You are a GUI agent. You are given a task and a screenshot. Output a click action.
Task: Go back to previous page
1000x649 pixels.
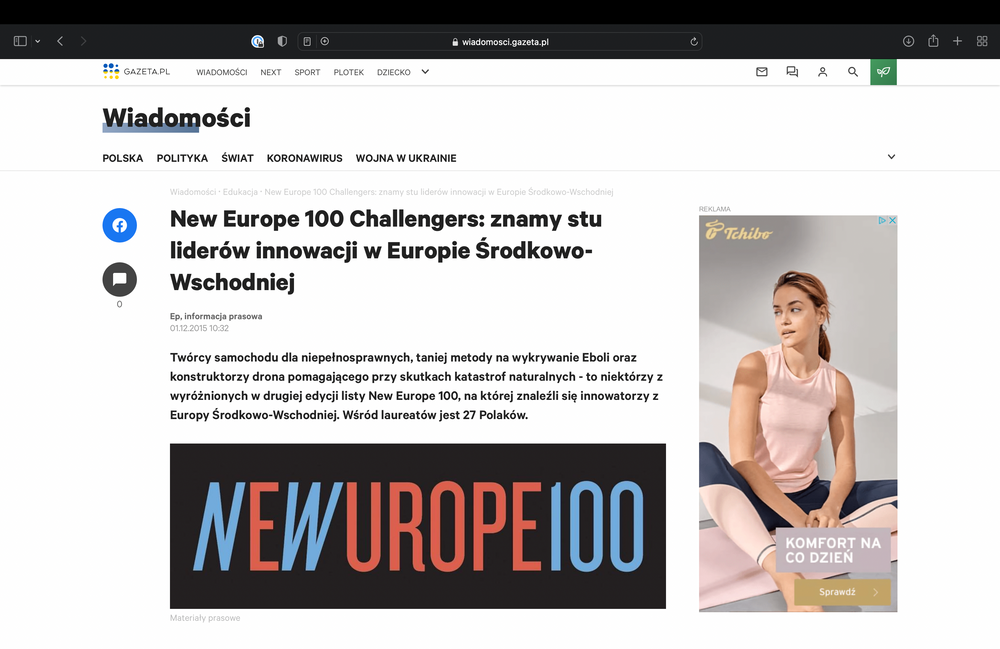pyautogui.click(x=60, y=41)
